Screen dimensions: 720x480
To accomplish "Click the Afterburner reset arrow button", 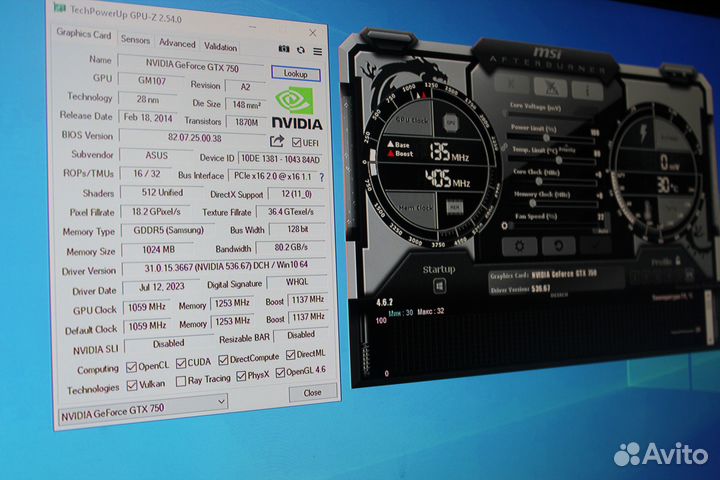I will tap(558, 246).
